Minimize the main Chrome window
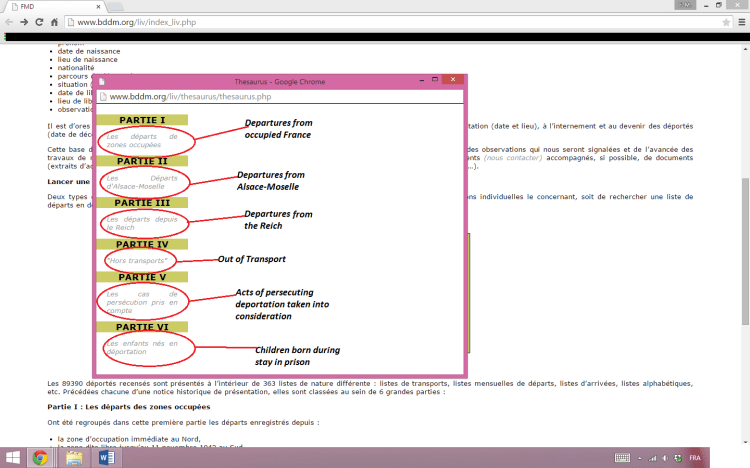Screen dimensions: 750x468 tap(706, 5)
